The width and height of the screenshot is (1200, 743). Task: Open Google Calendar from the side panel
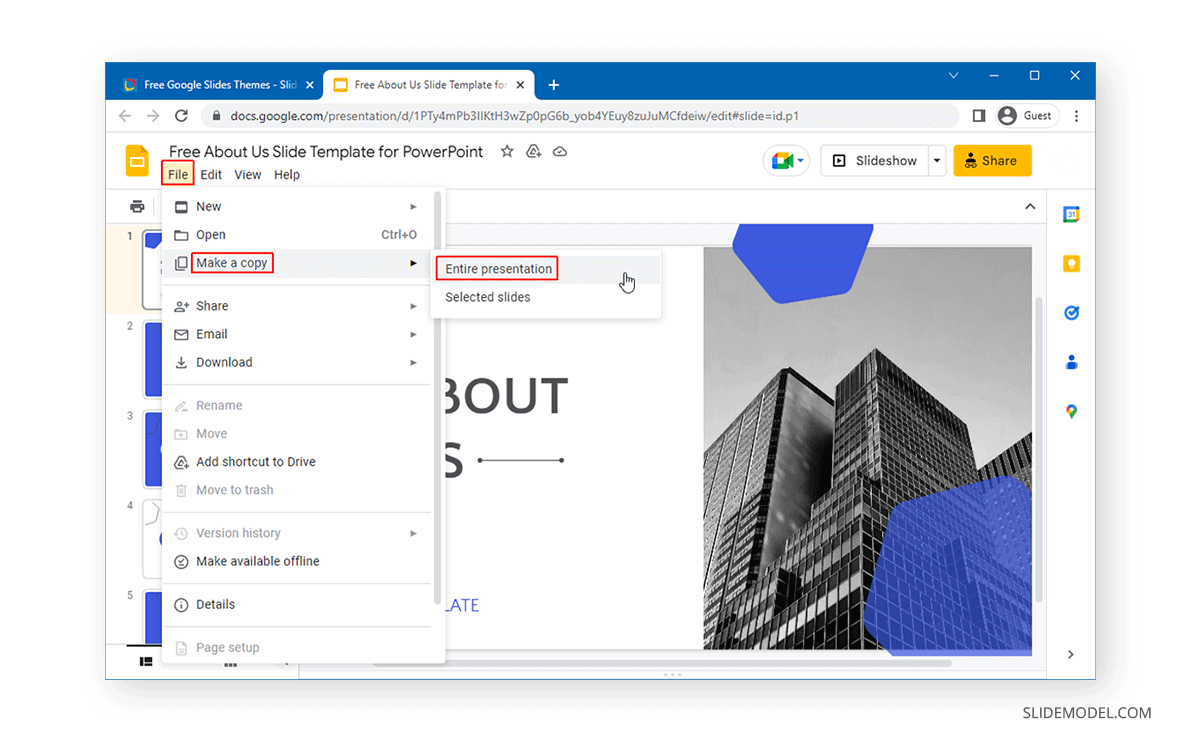[1071, 214]
